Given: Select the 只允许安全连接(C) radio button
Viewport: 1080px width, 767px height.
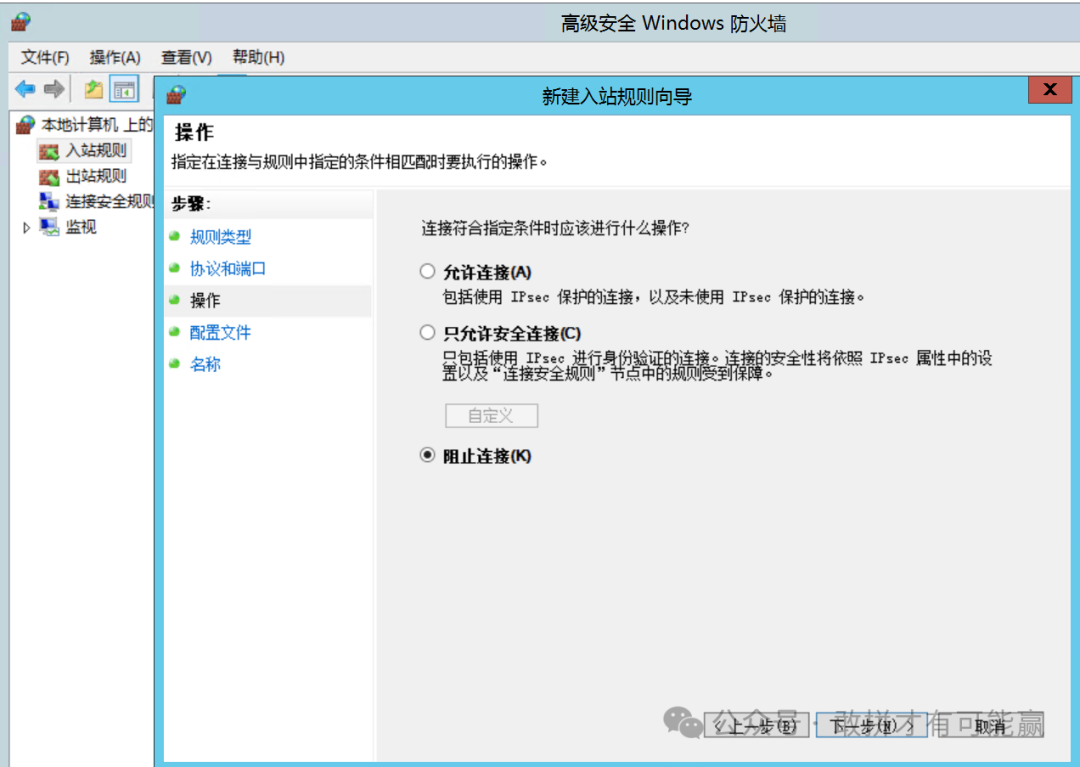Looking at the screenshot, I should click(x=428, y=333).
